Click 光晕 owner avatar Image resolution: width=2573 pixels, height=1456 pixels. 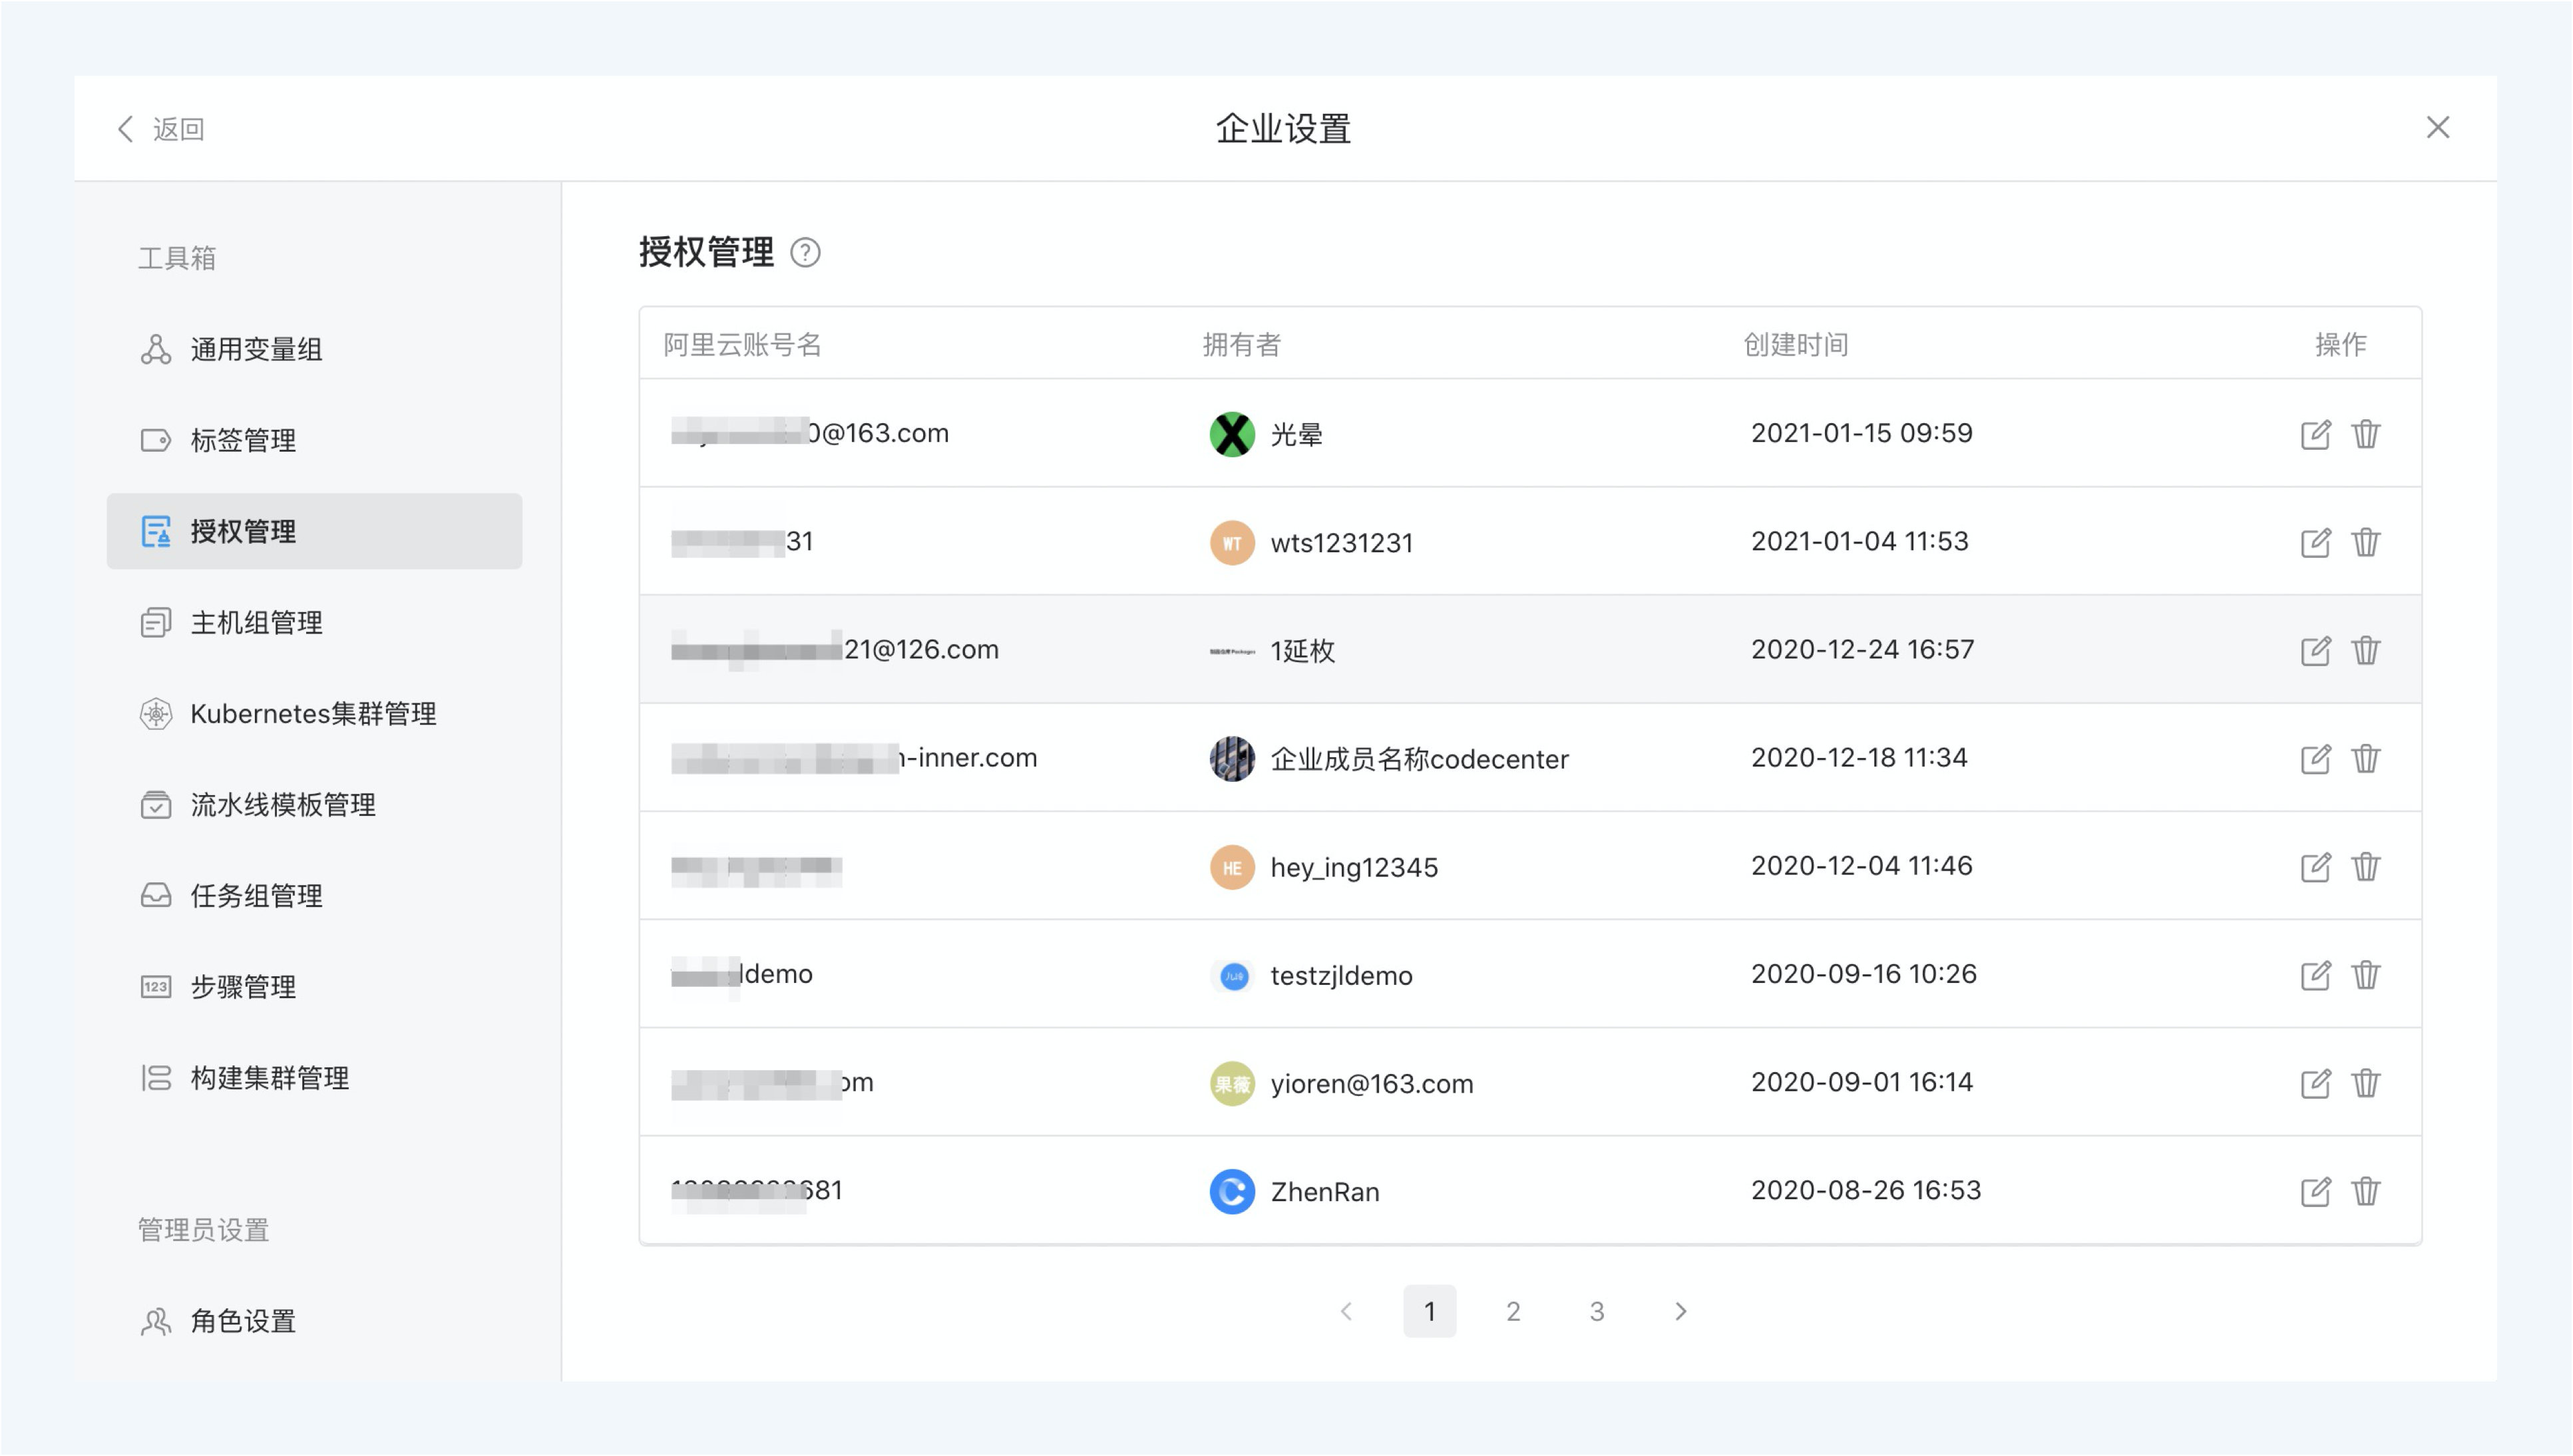pyautogui.click(x=1232, y=434)
